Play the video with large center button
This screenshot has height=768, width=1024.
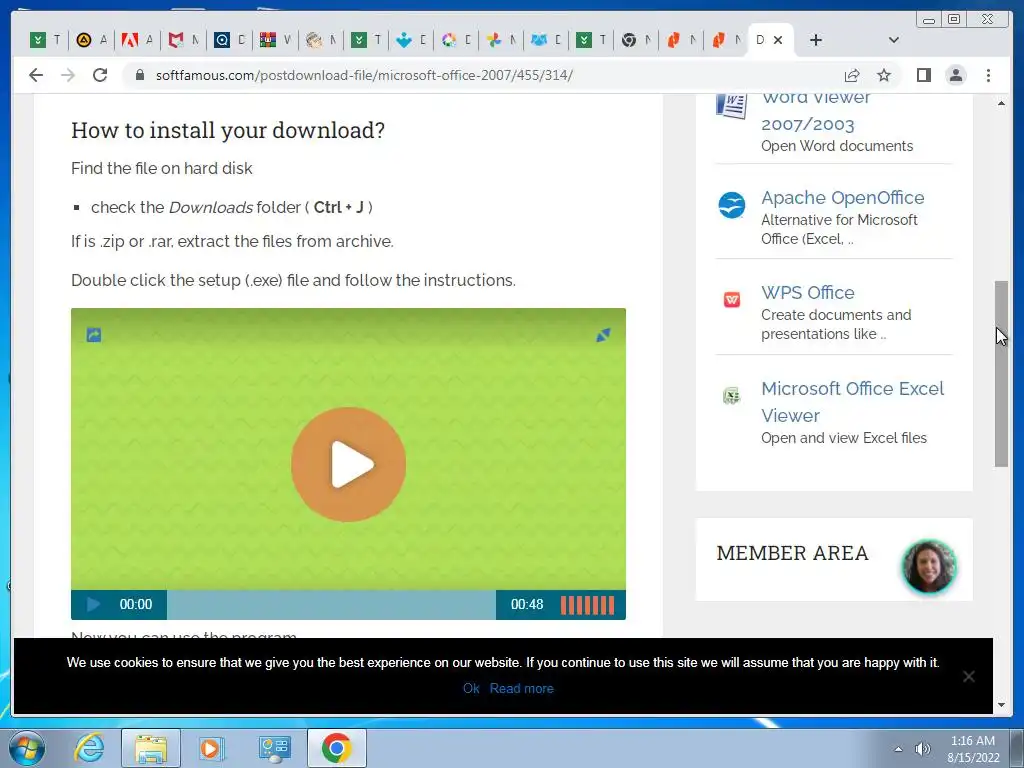(349, 464)
